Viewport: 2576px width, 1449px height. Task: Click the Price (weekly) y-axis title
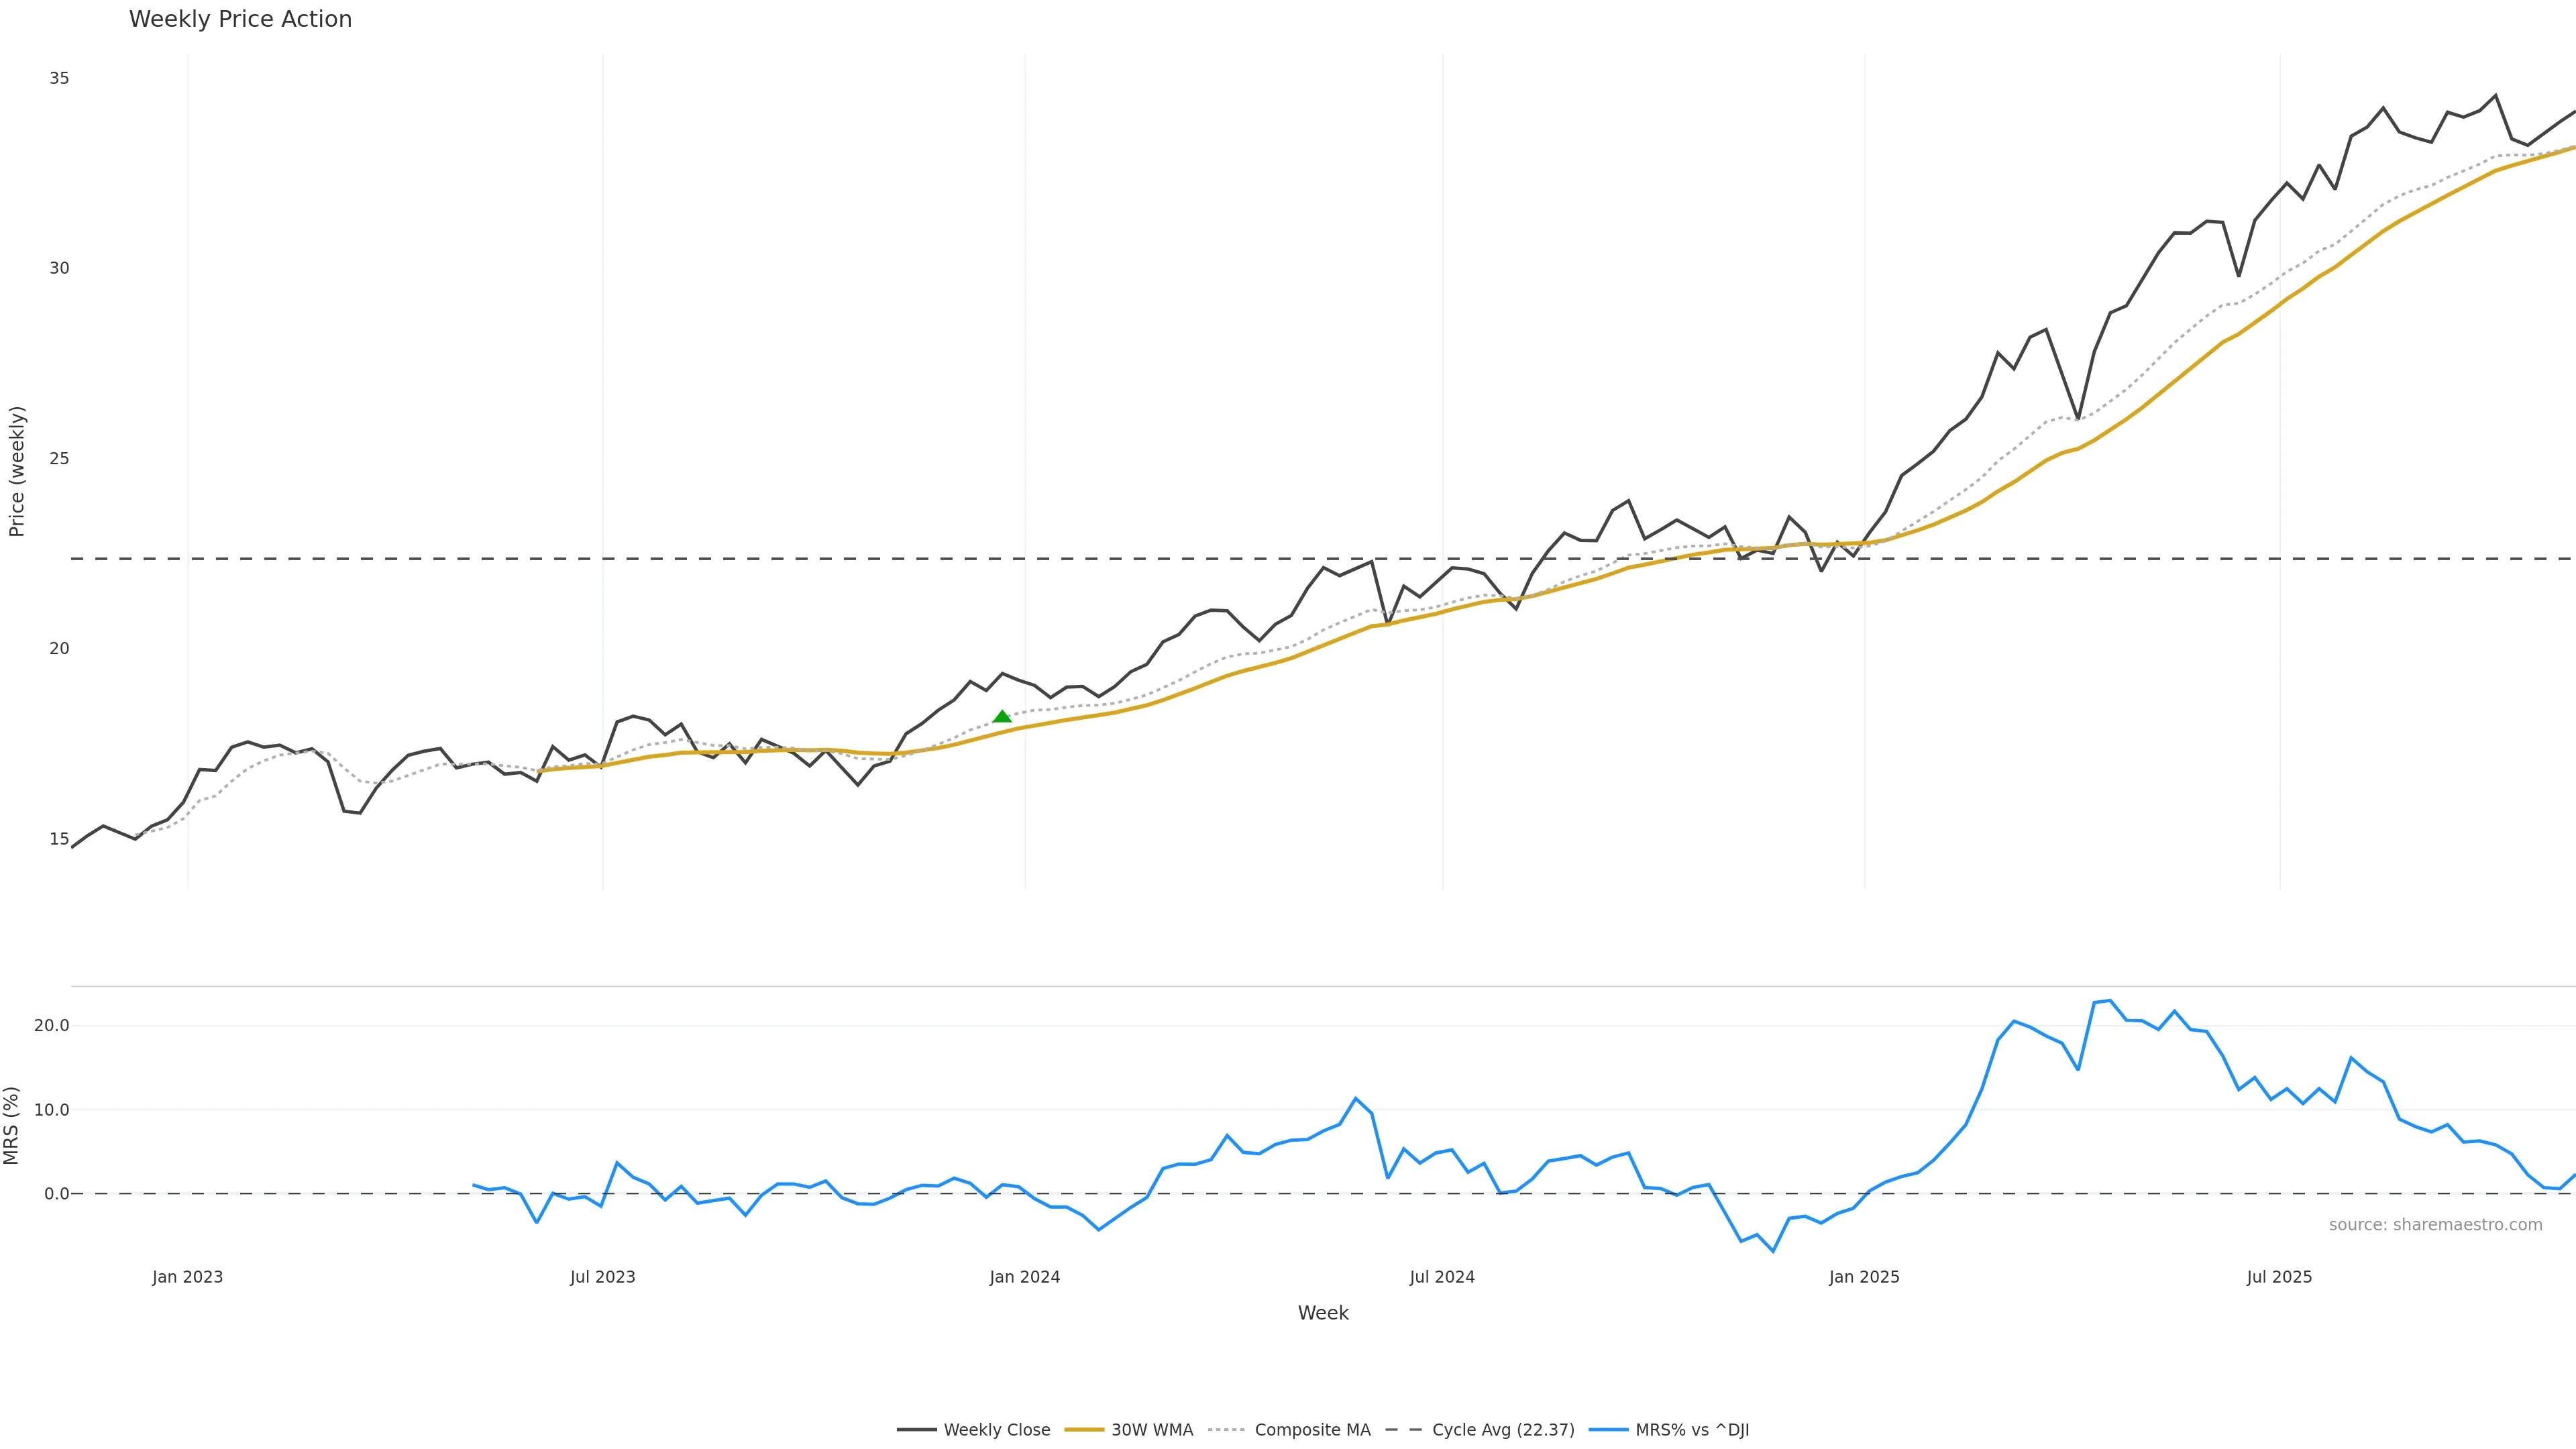16,471
